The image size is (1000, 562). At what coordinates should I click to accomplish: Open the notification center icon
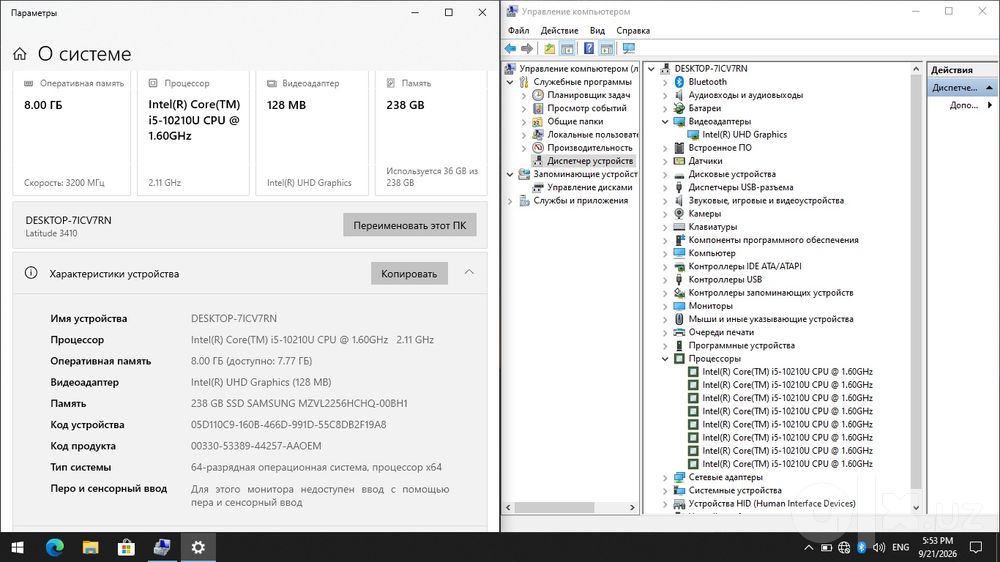coord(976,547)
